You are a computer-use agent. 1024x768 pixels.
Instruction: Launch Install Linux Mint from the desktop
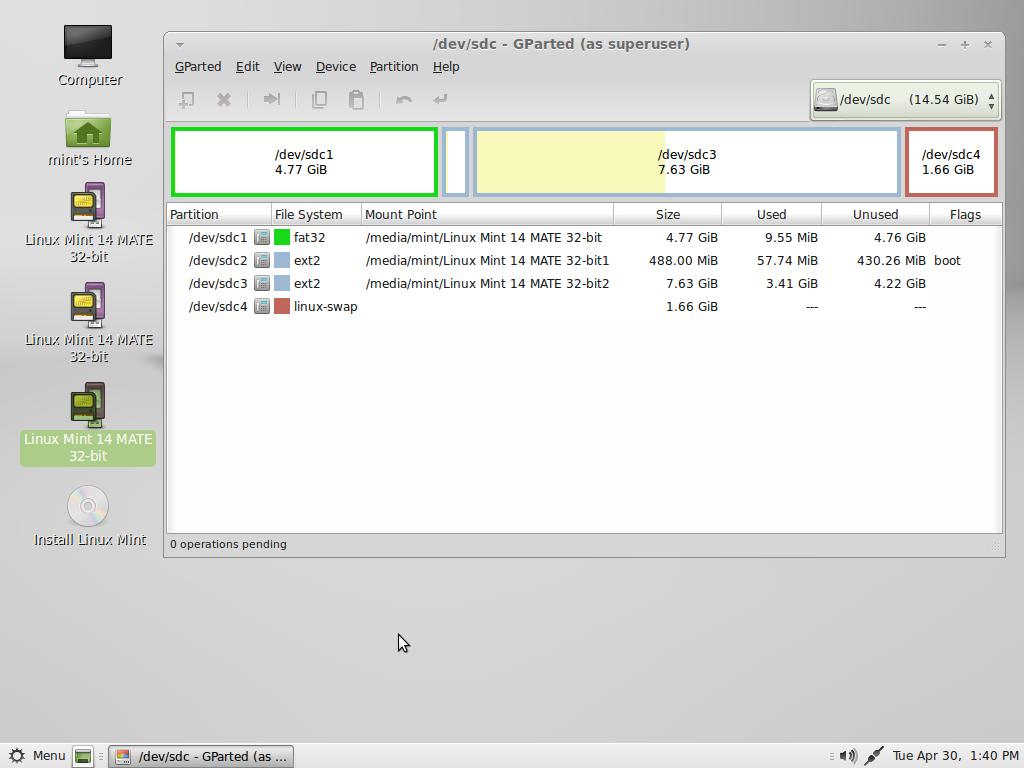(88, 505)
